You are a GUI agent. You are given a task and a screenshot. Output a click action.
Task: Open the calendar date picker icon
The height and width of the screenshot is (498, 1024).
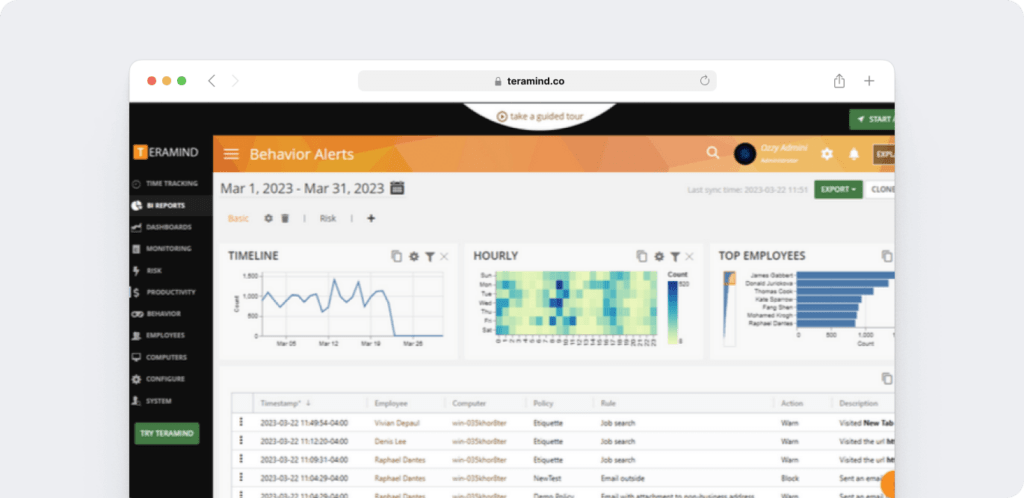tap(397, 188)
